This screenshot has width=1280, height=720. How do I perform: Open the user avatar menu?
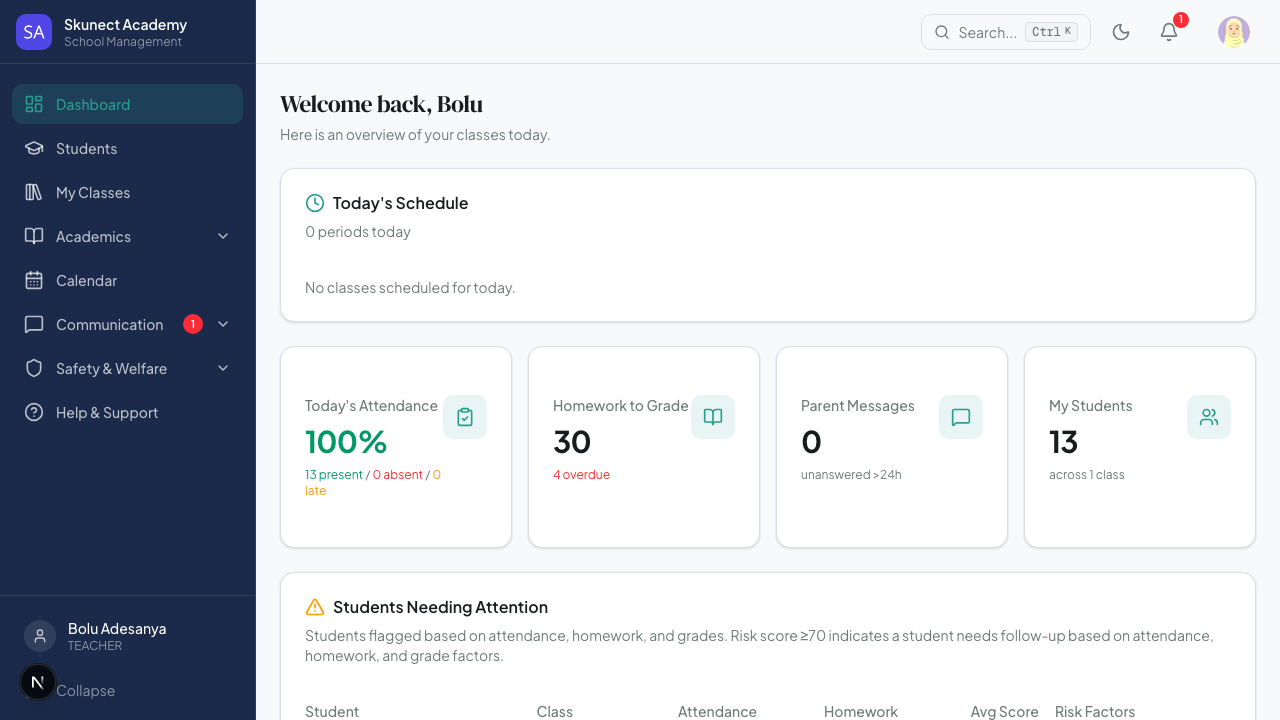[1234, 32]
